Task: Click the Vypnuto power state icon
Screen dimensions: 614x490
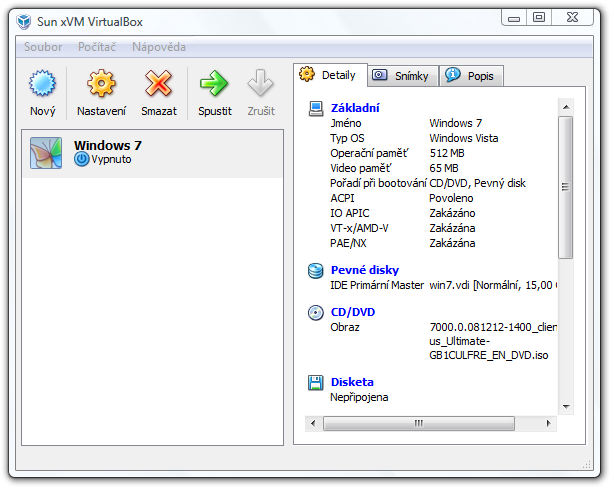Action: click(82, 159)
